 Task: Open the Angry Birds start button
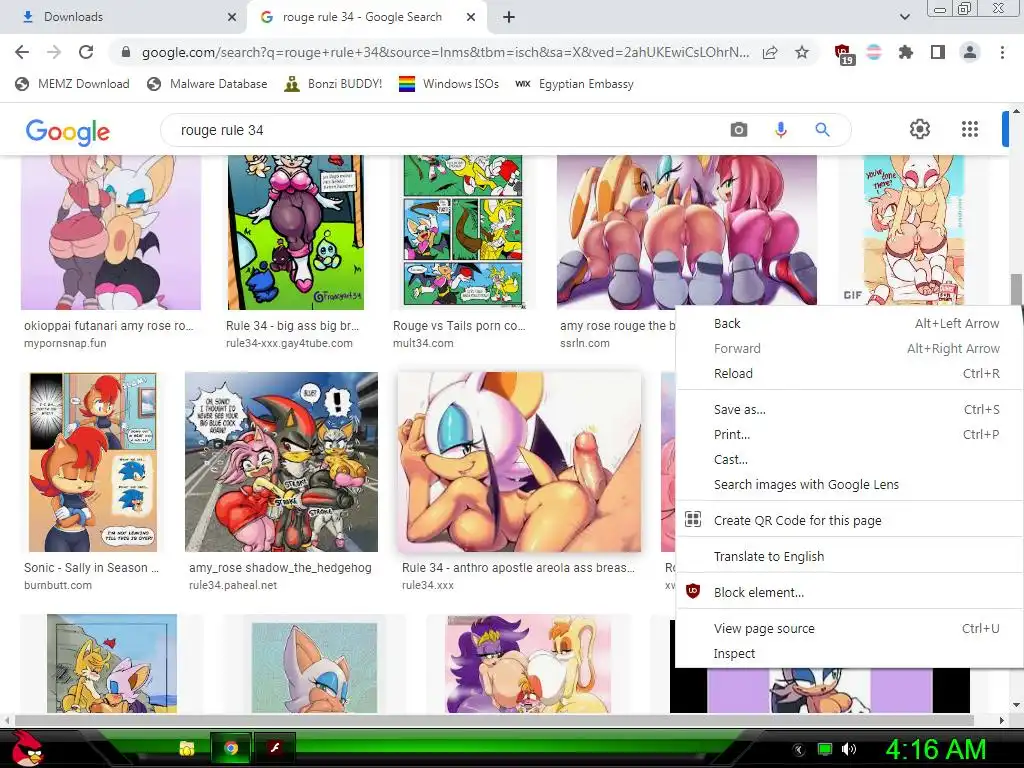(26, 748)
